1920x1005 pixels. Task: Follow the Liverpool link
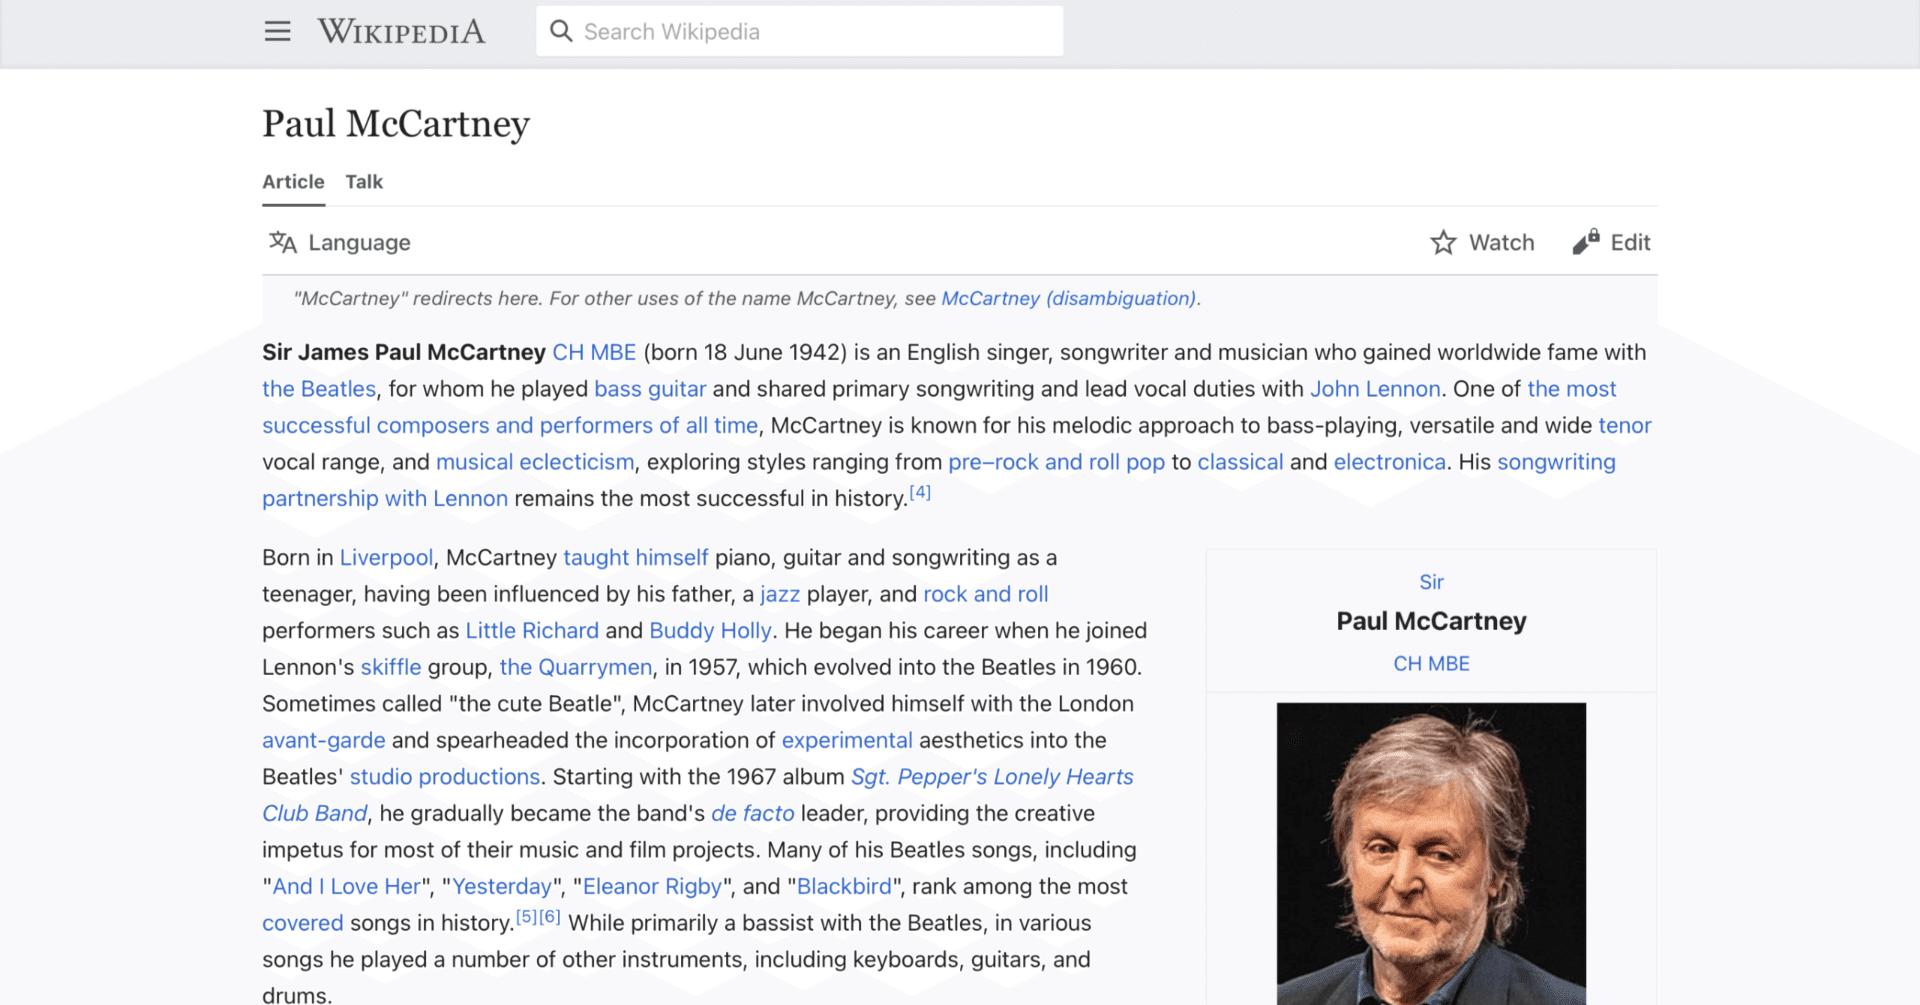(x=385, y=557)
